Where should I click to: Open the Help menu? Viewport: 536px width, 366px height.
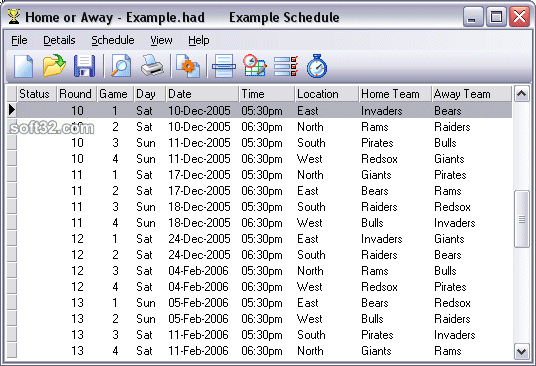pyautogui.click(x=199, y=40)
